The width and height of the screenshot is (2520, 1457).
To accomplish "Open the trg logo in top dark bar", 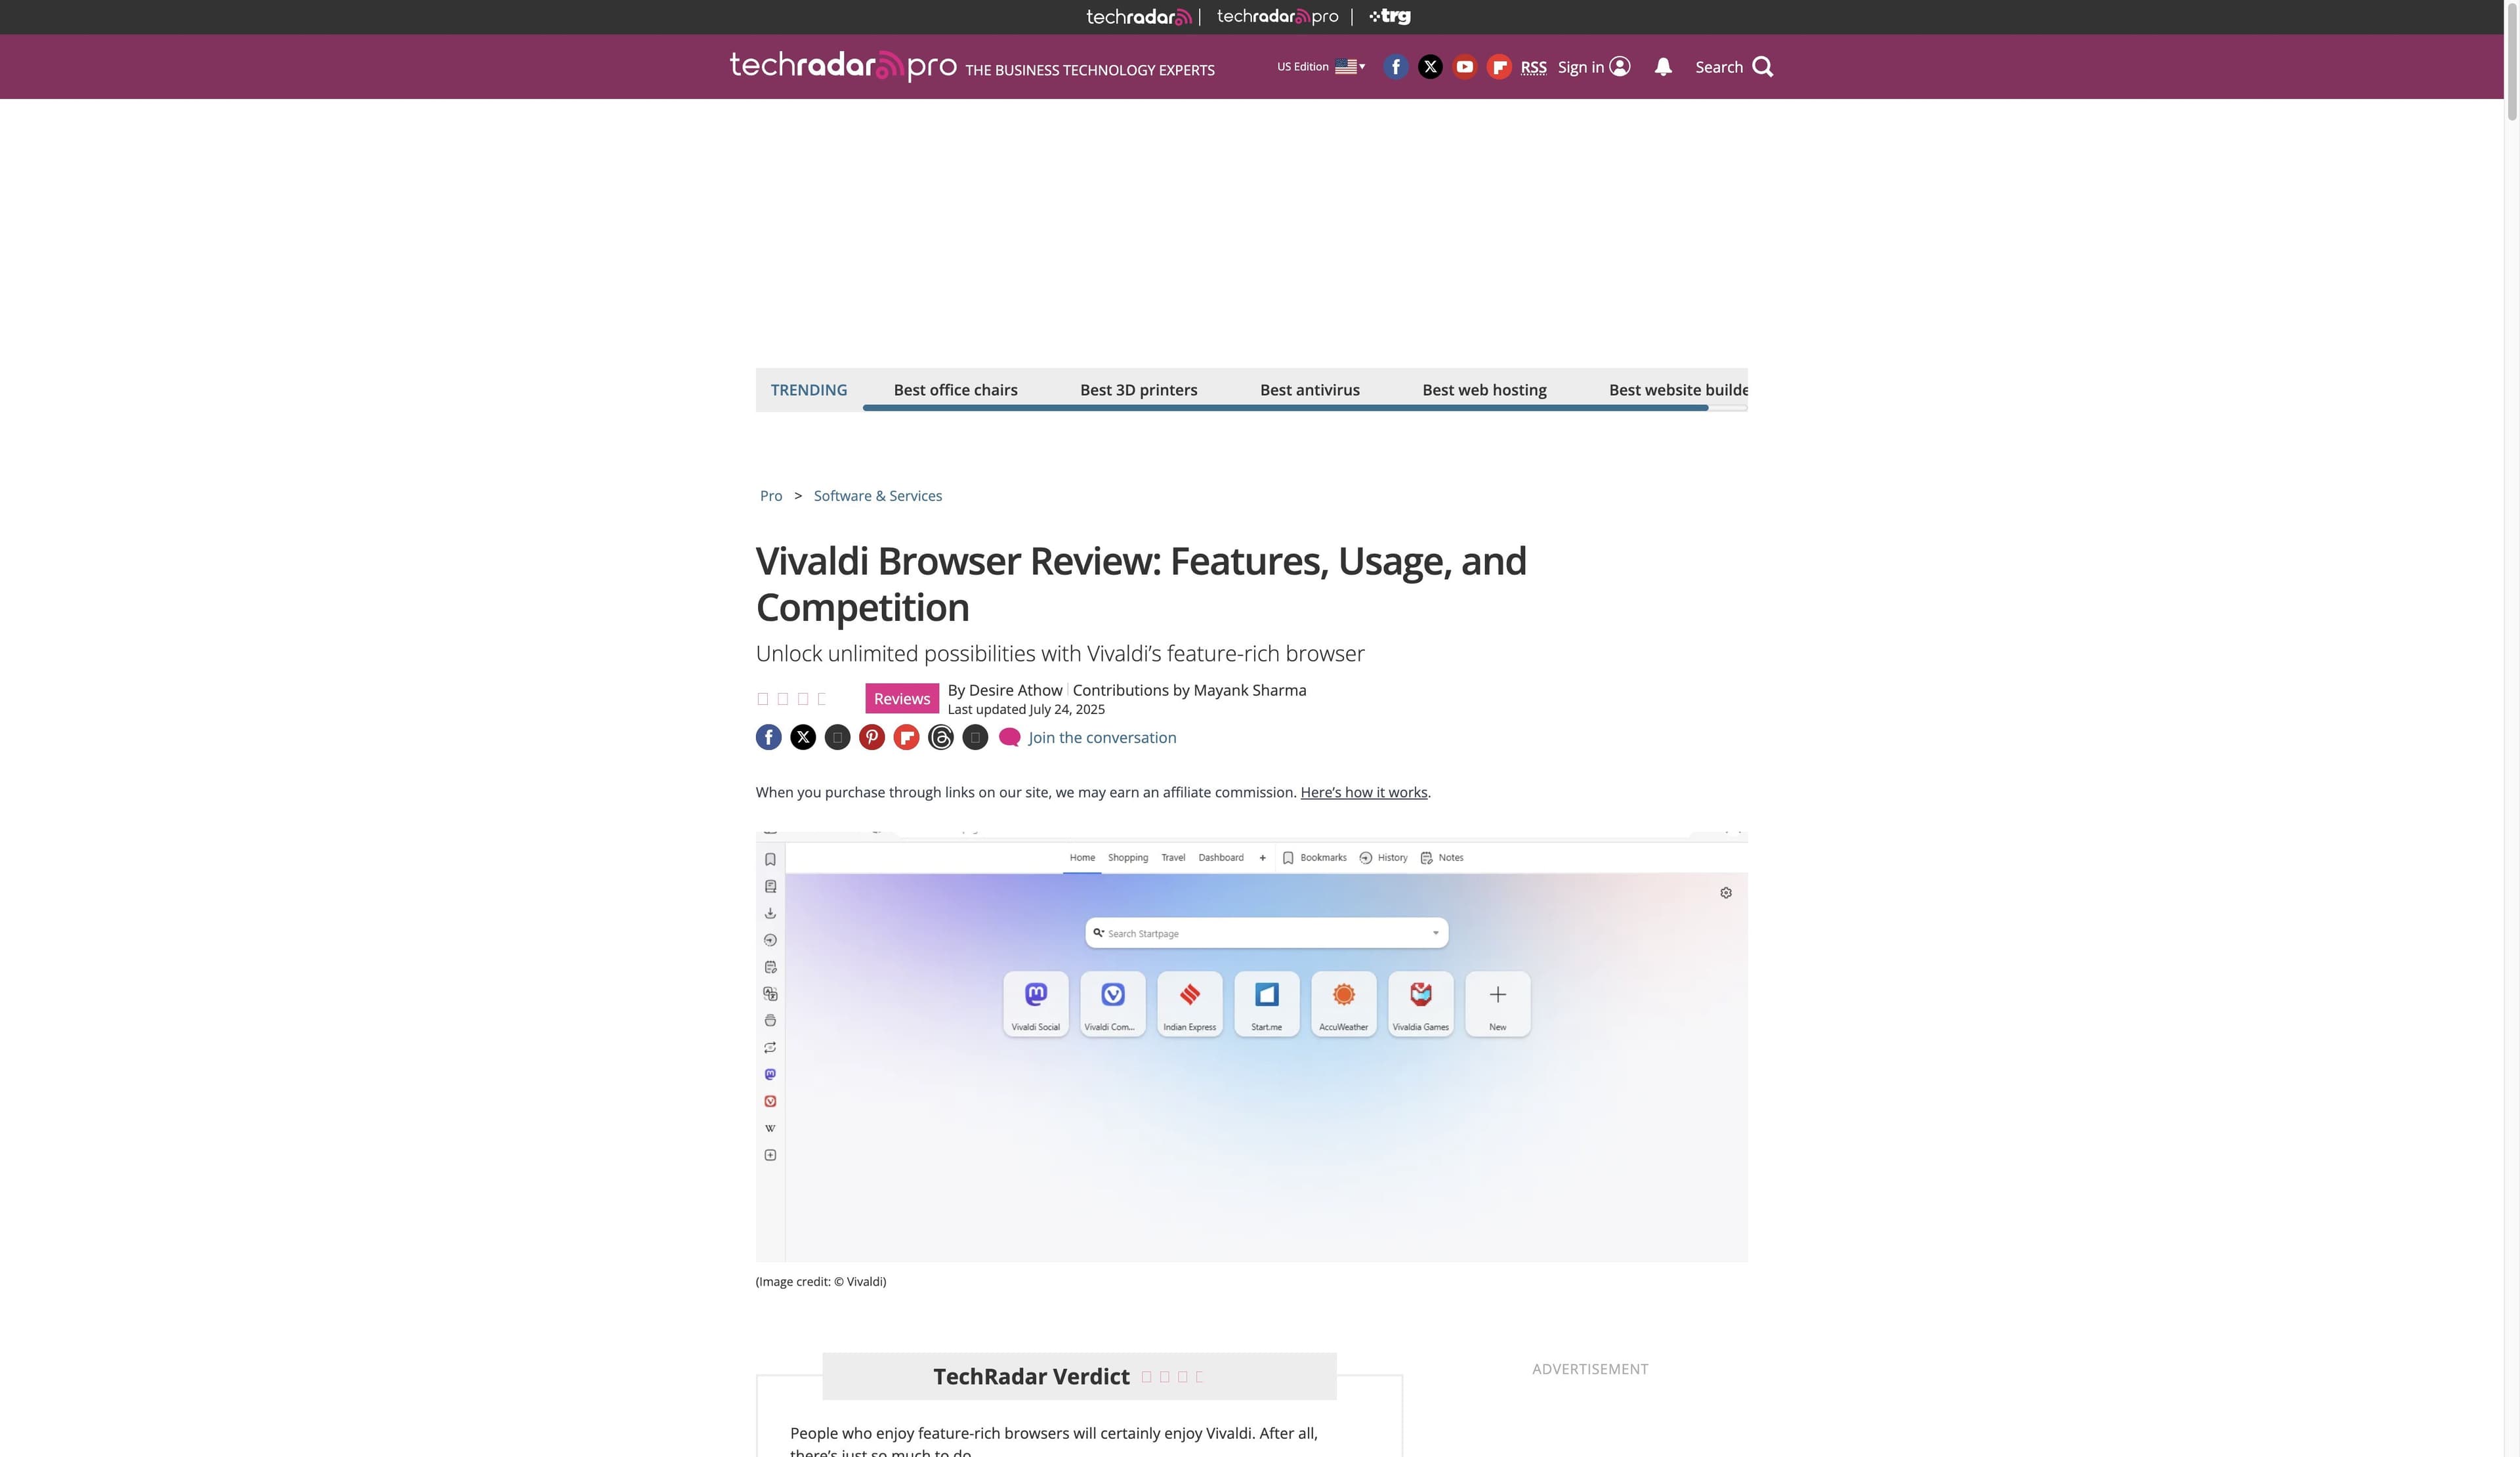I will click(1390, 16).
